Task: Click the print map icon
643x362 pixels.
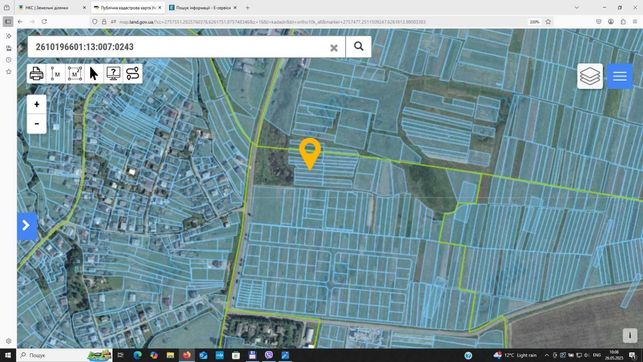Action: 36,74
